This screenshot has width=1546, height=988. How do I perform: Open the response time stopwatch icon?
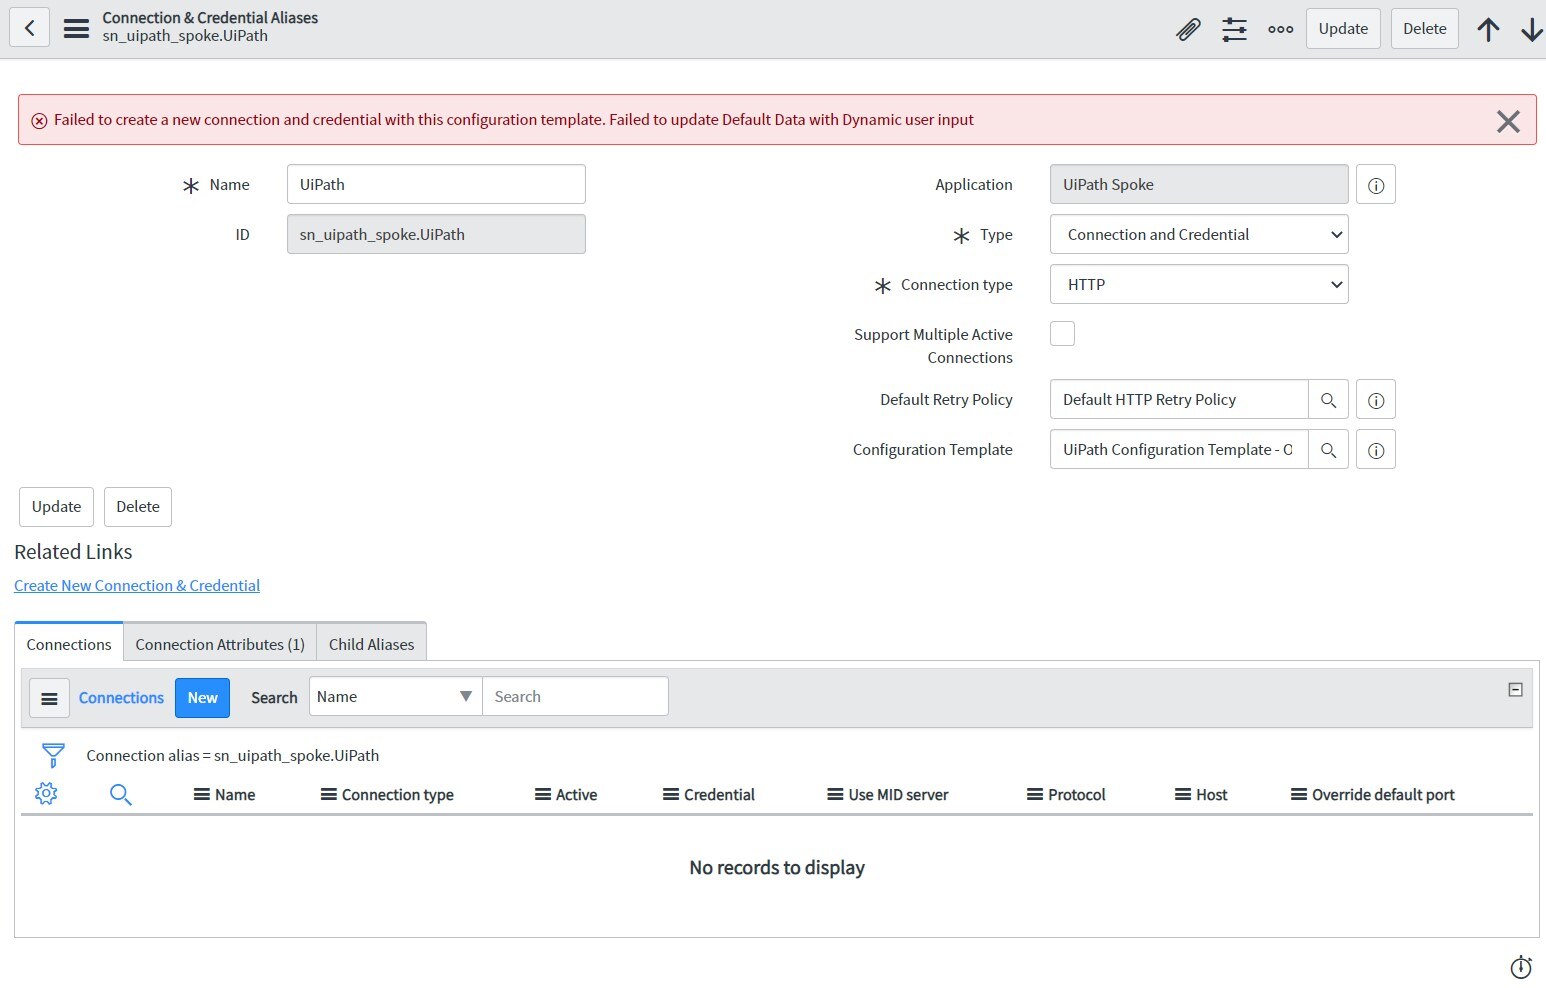click(x=1521, y=967)
